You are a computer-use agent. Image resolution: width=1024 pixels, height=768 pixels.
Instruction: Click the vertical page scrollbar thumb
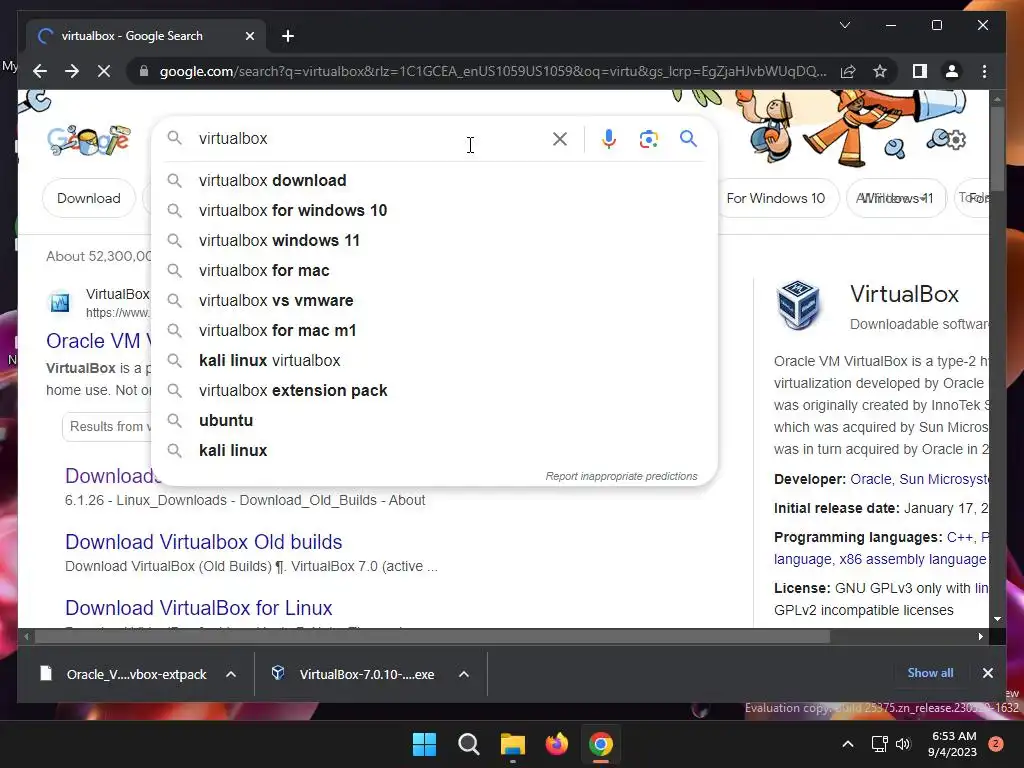tap(997, 149)
